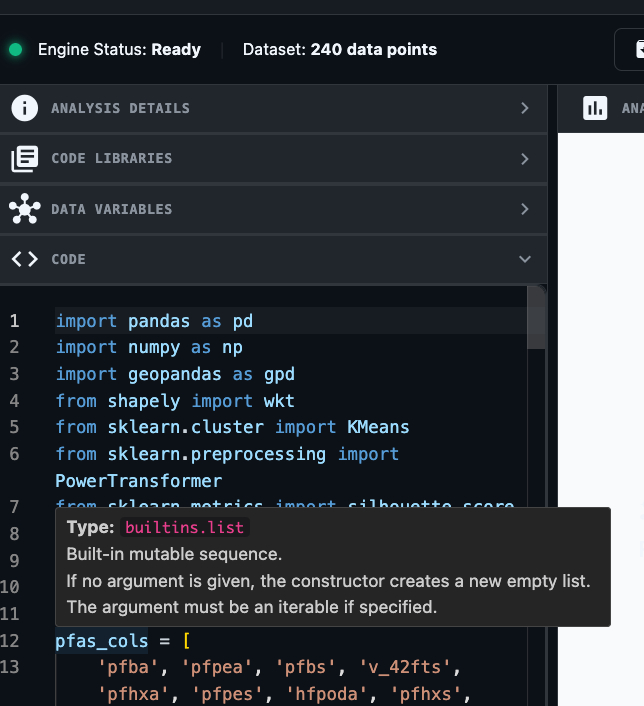Click the Code Libraries book icon
This screenshot has width=644, height=706.
[x=24, y=158]
